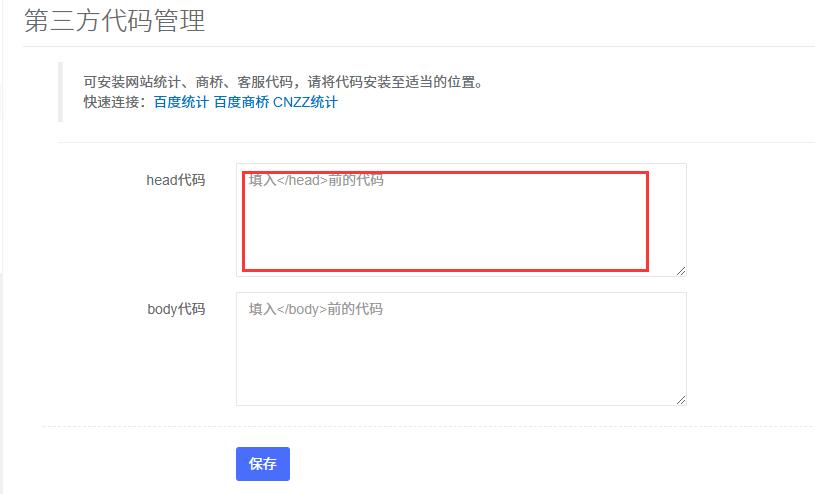Click the head代码 textarea resize handle

(x=681, y=271)
